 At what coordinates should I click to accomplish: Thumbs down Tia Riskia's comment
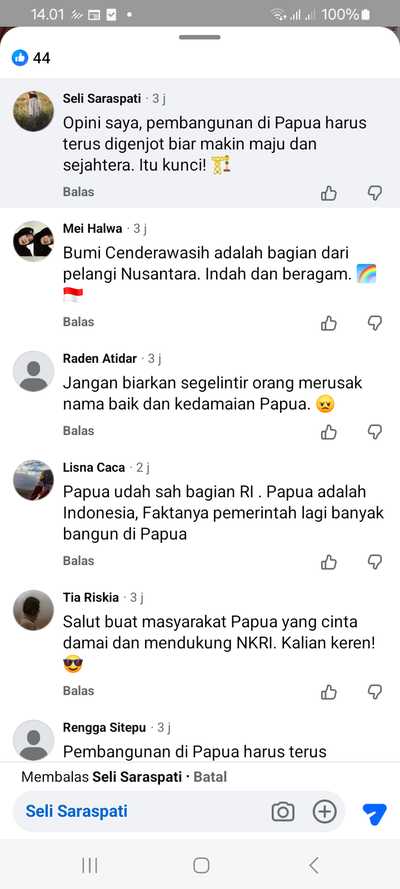(375, 692)
